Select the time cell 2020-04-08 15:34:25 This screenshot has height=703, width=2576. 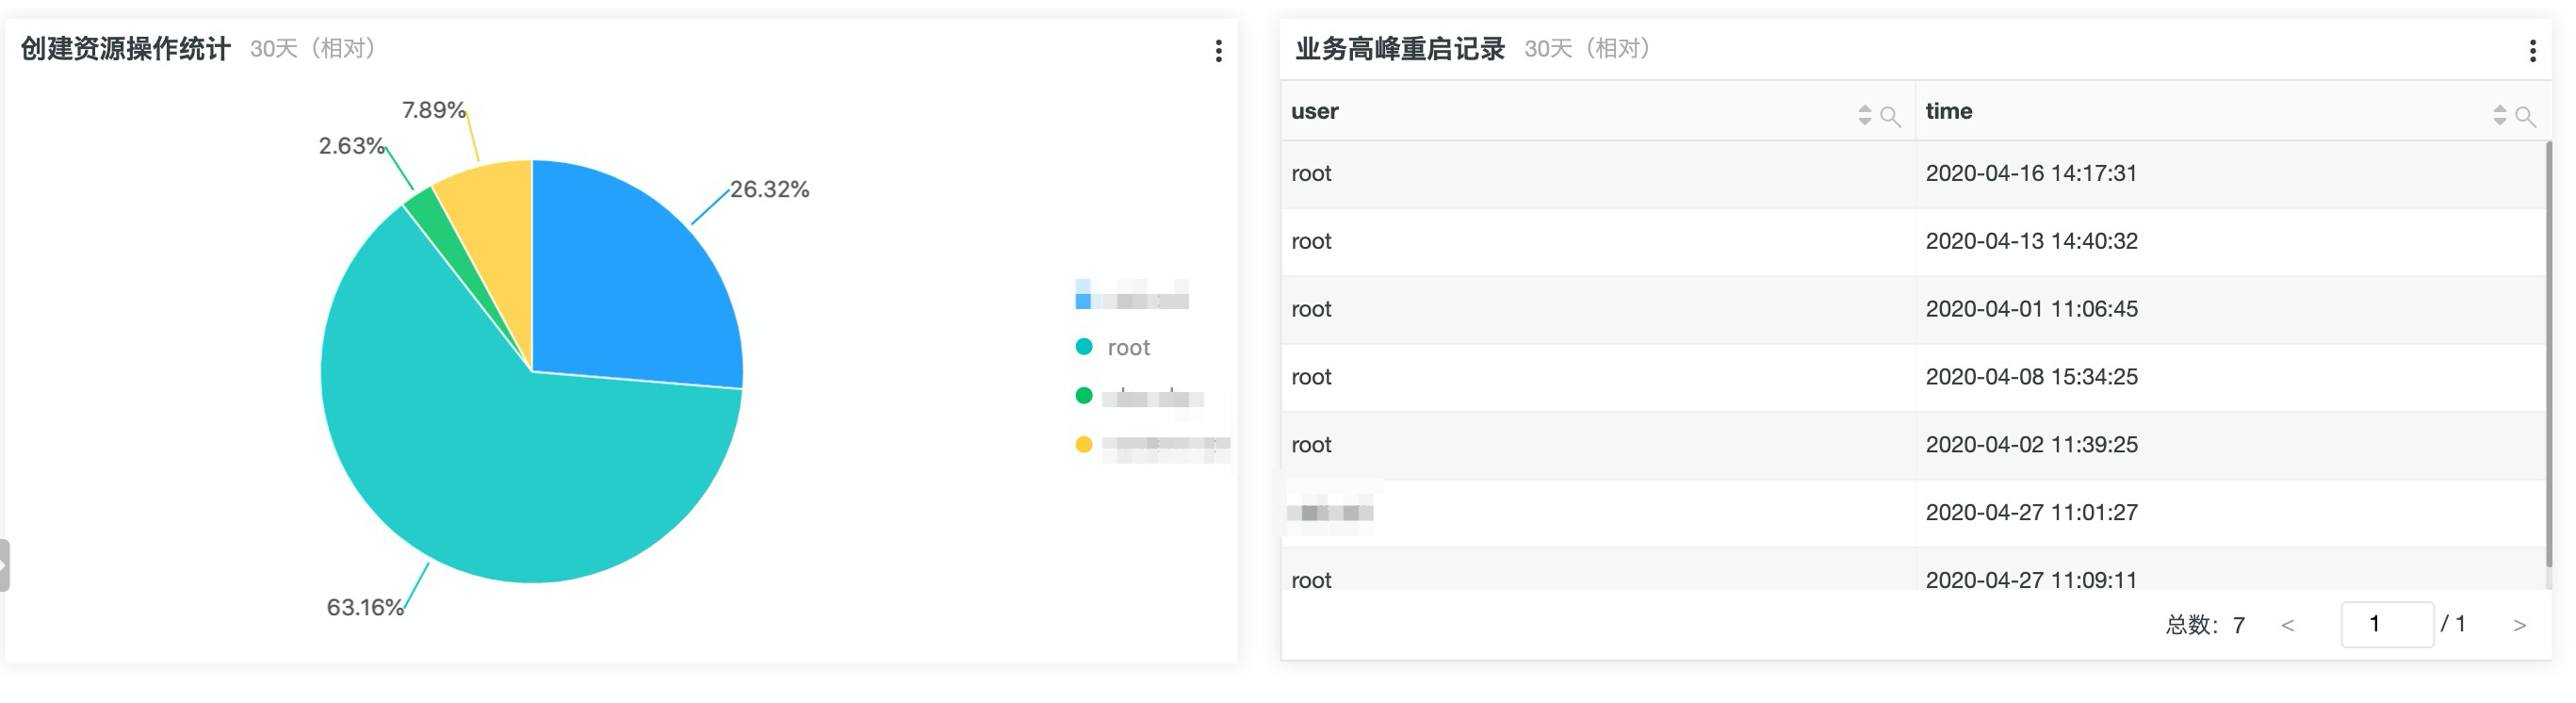(2031, 378)
